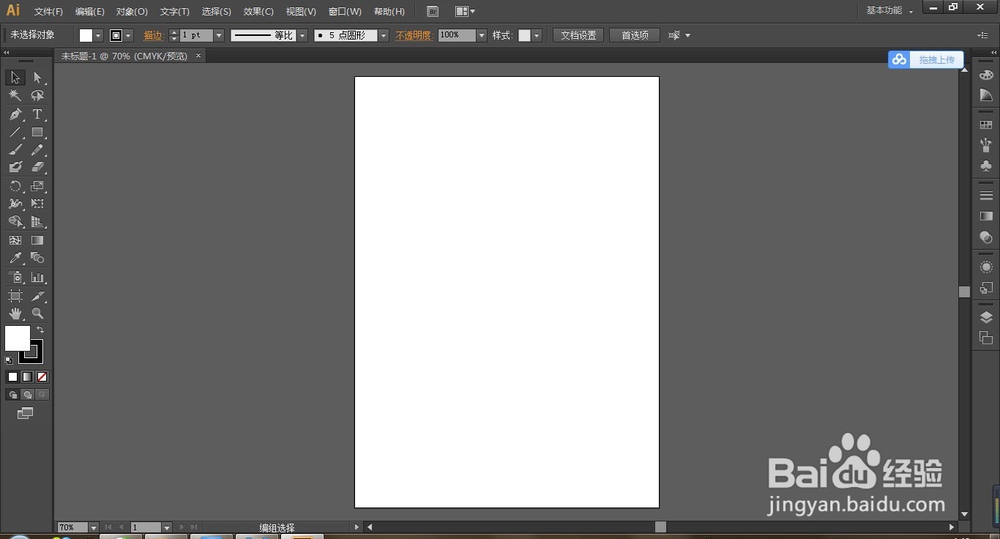The height and width of the screenshot is (539, 1000).
Task: Select the Slice tool
Action: (38, 296)
